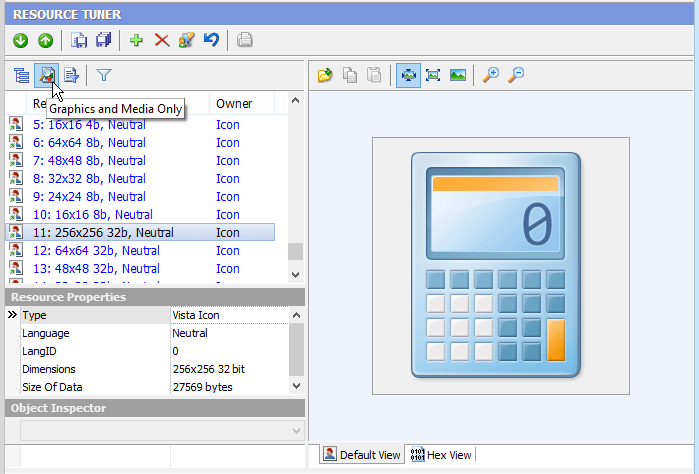Viewport: 699px width, 474px height.
Task: Select resource 6: 64x64 8b, Neutral
Action: 140,143
